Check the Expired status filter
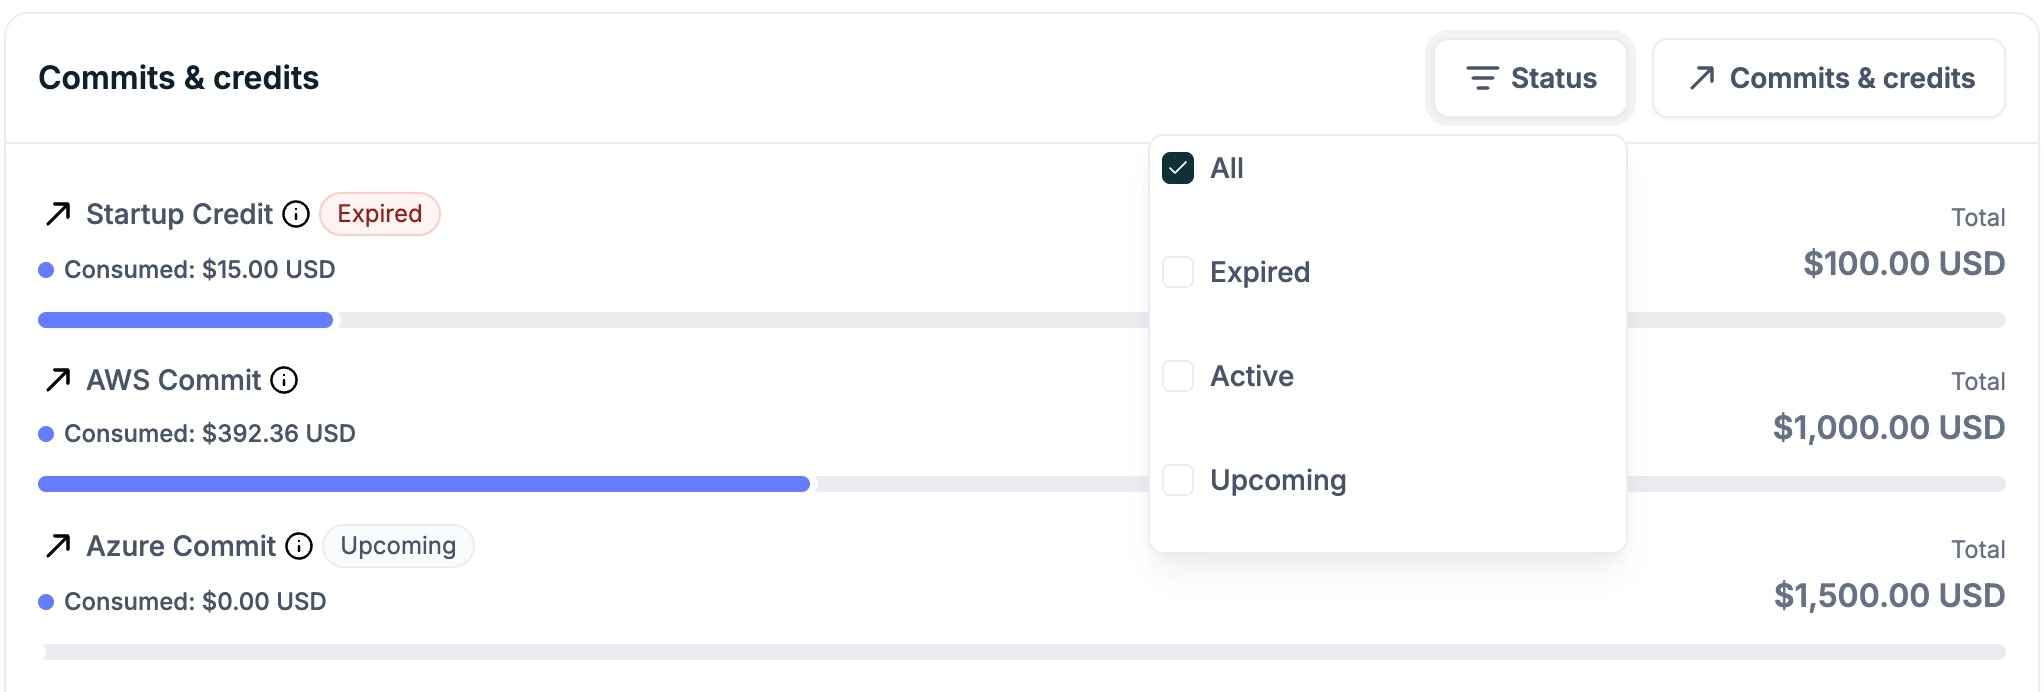The height and width of the screenshot is (692, 2044). 1178,272
